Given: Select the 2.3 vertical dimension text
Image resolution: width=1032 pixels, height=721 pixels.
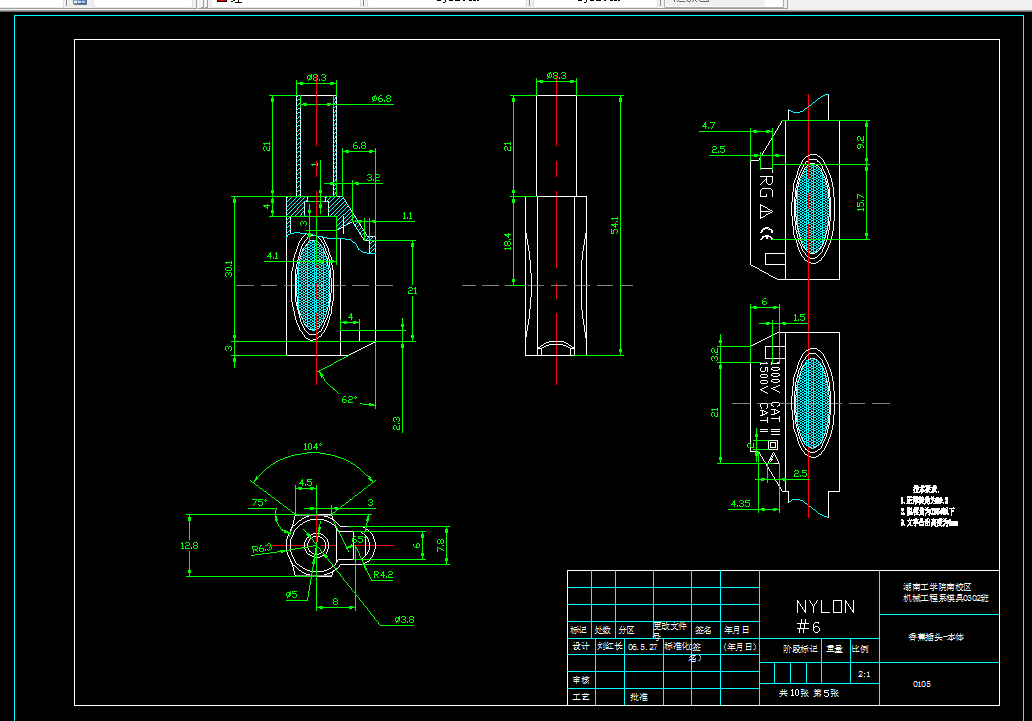Looking at the screenshot, I should [397, 423].
